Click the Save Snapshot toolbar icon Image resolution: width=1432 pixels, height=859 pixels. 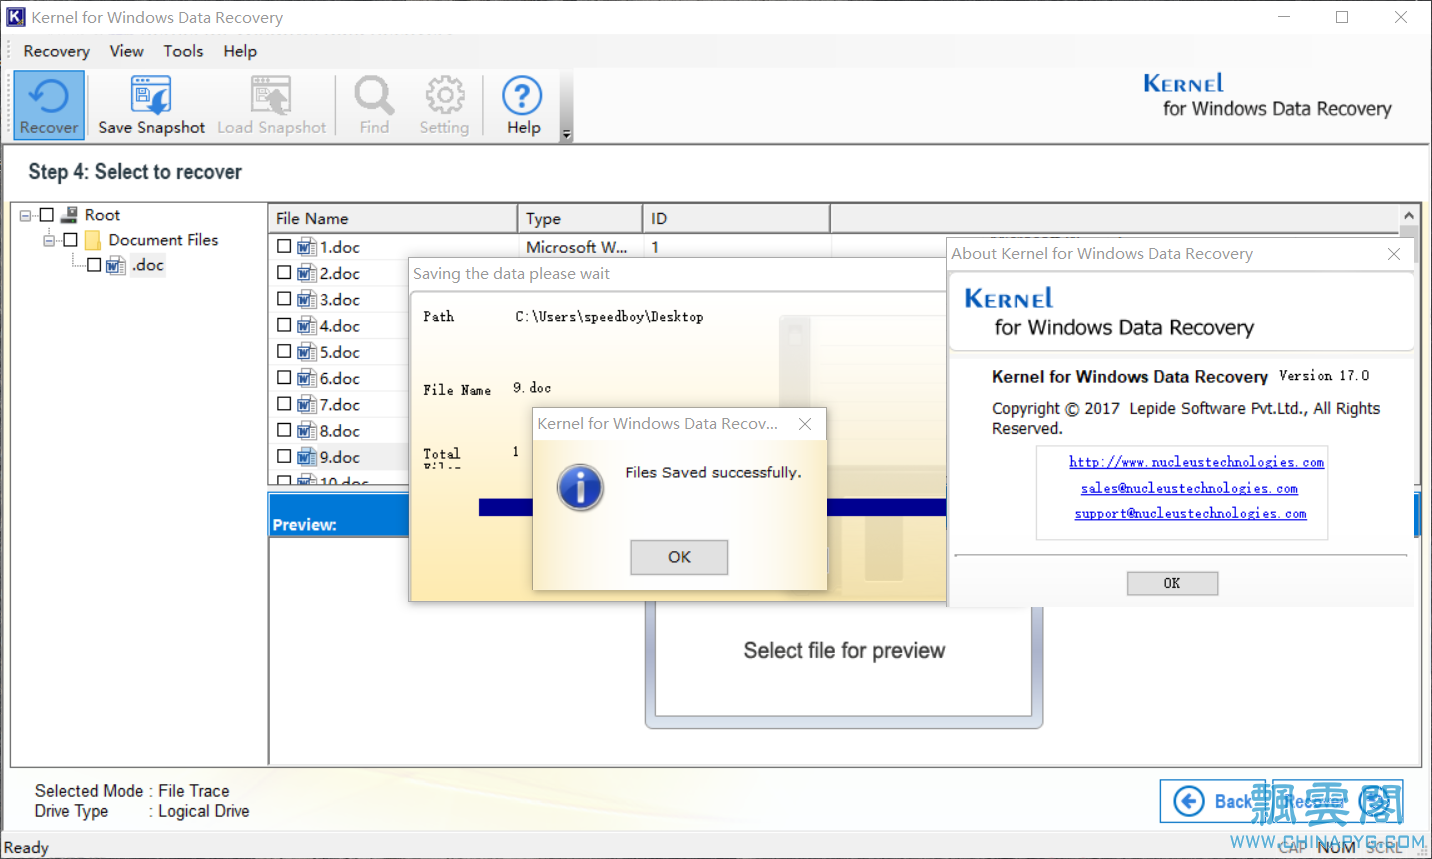click(151, 104)
